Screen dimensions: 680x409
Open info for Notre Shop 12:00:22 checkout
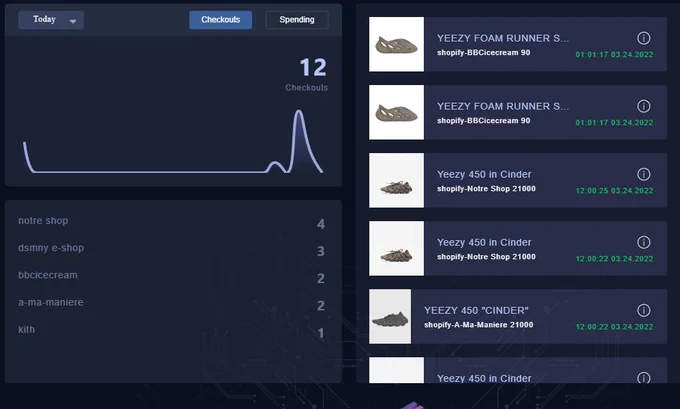(x=644, y=242)
